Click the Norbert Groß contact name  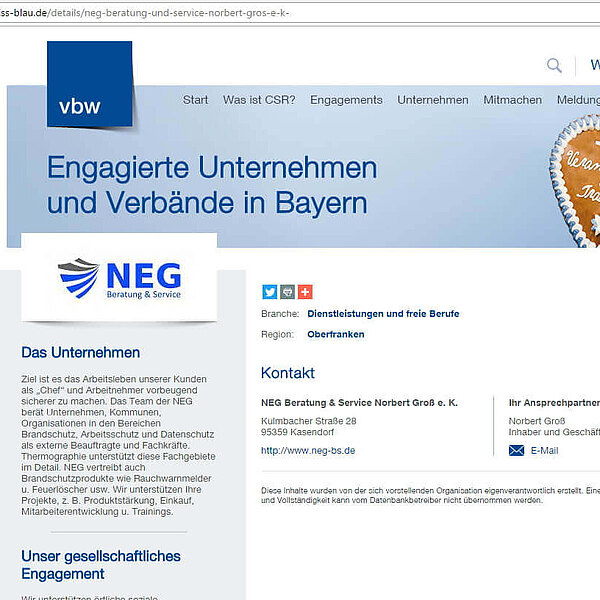tap(536, 421)
